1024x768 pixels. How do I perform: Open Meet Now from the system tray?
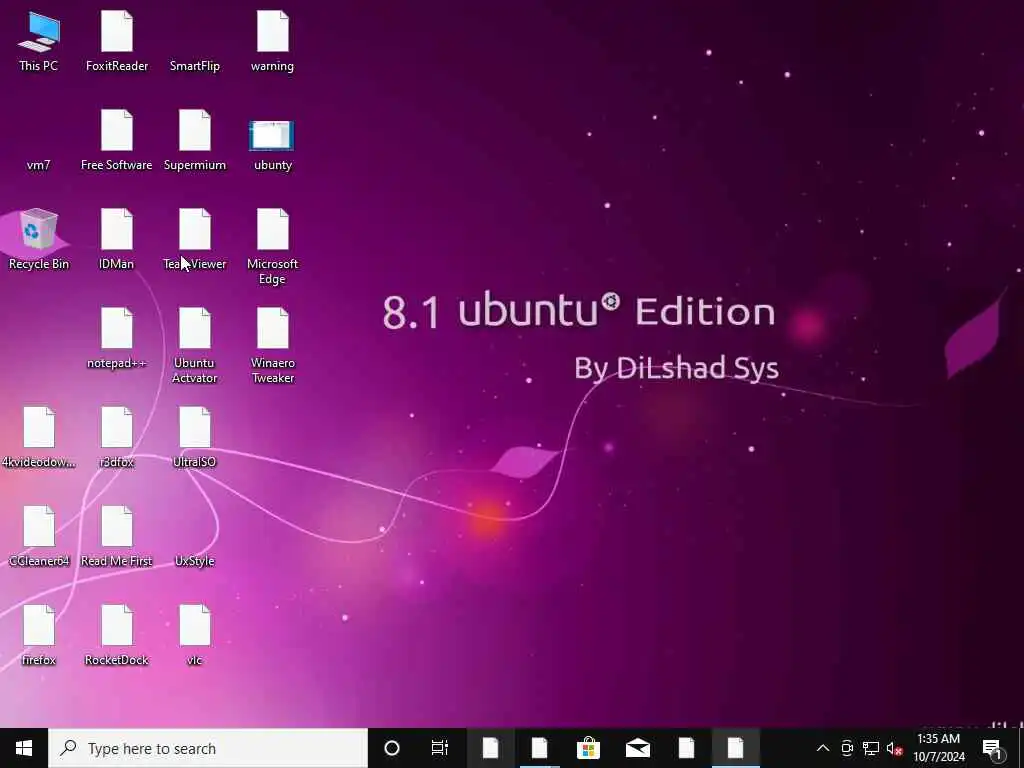point(847,748)
